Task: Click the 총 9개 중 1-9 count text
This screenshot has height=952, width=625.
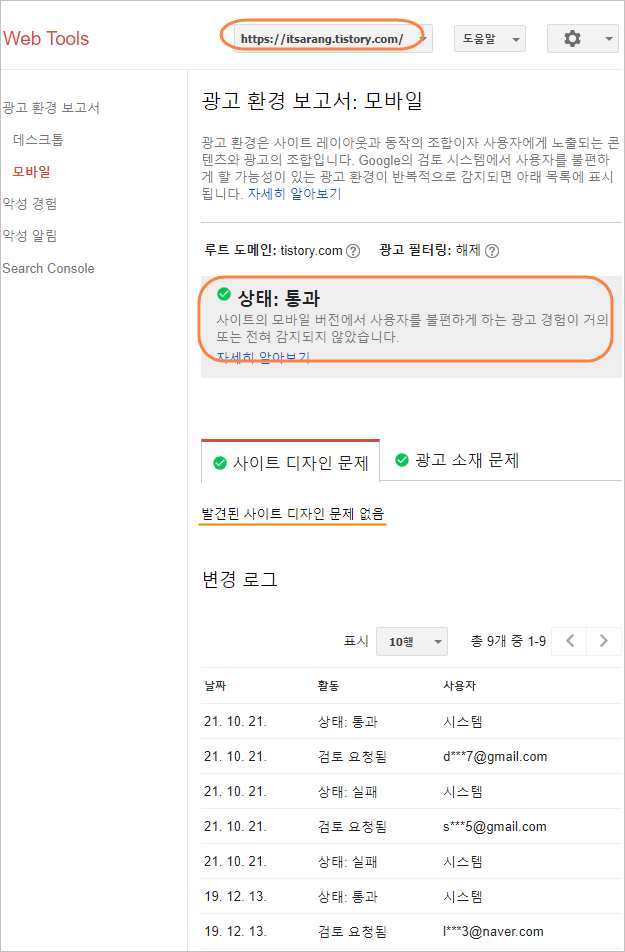Action: pyautogui.click(x=508, y=641)
